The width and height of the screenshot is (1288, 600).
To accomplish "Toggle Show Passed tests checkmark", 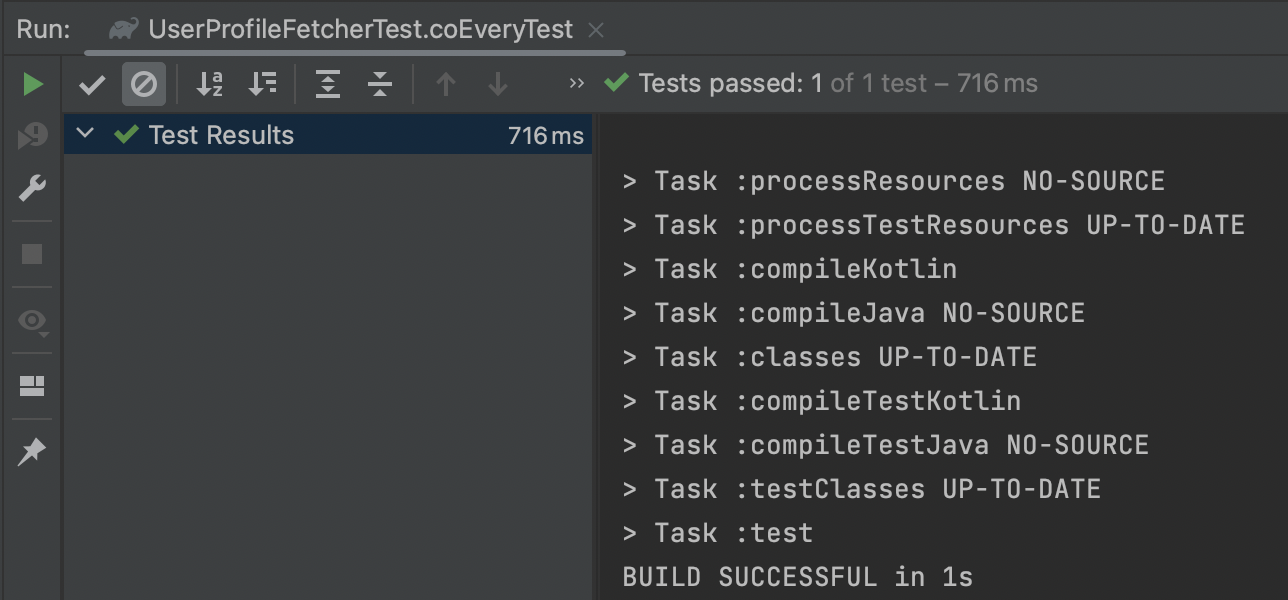I will click(92, 85).
